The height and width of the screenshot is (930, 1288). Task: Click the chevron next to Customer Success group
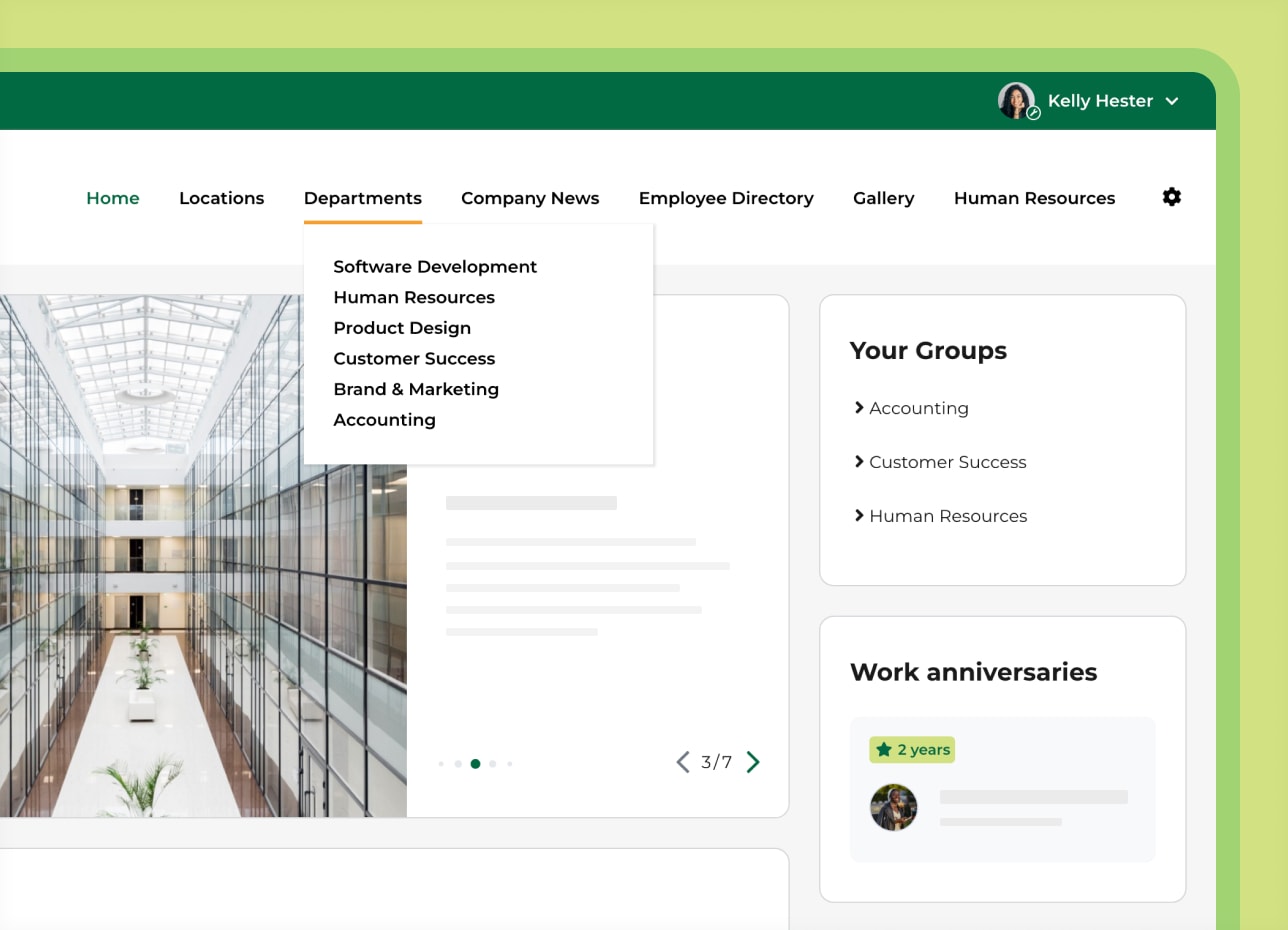858,461
